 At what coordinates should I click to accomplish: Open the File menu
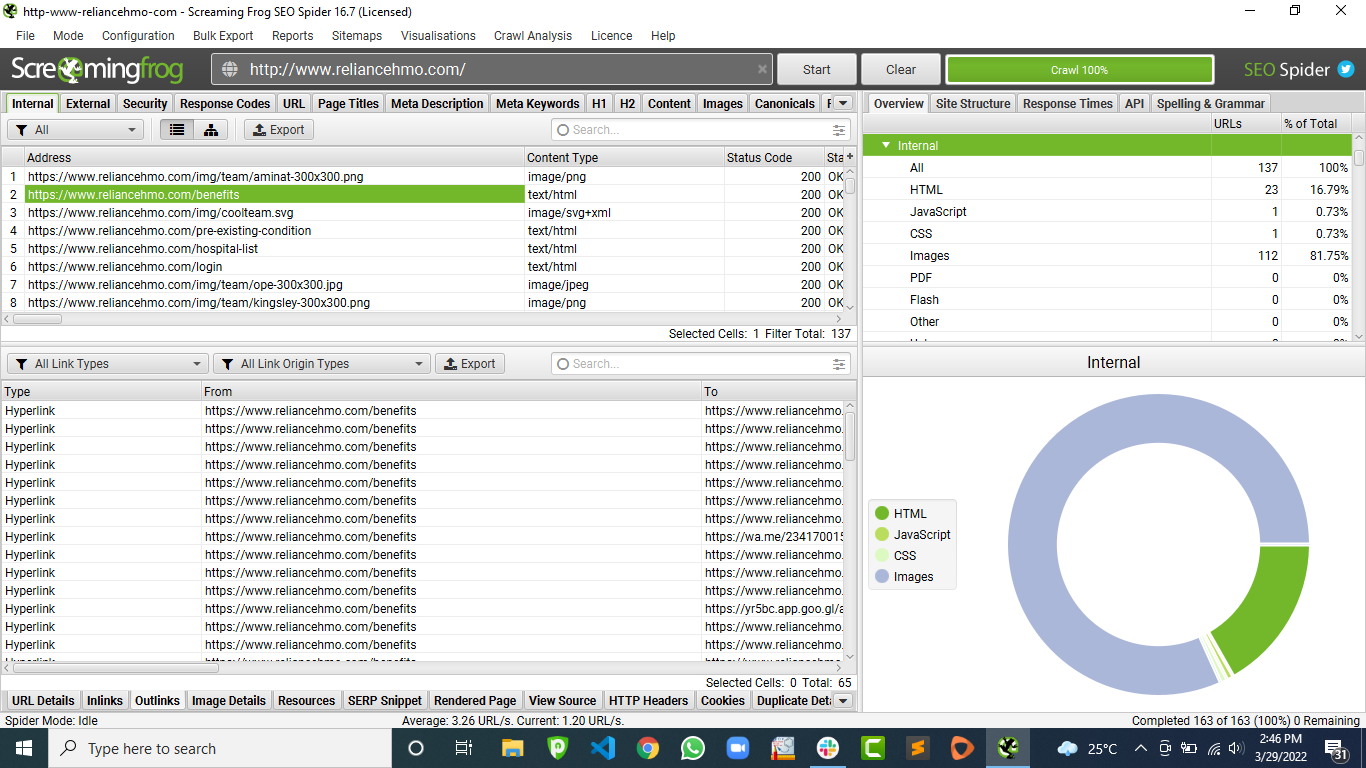tap(26, 35)
